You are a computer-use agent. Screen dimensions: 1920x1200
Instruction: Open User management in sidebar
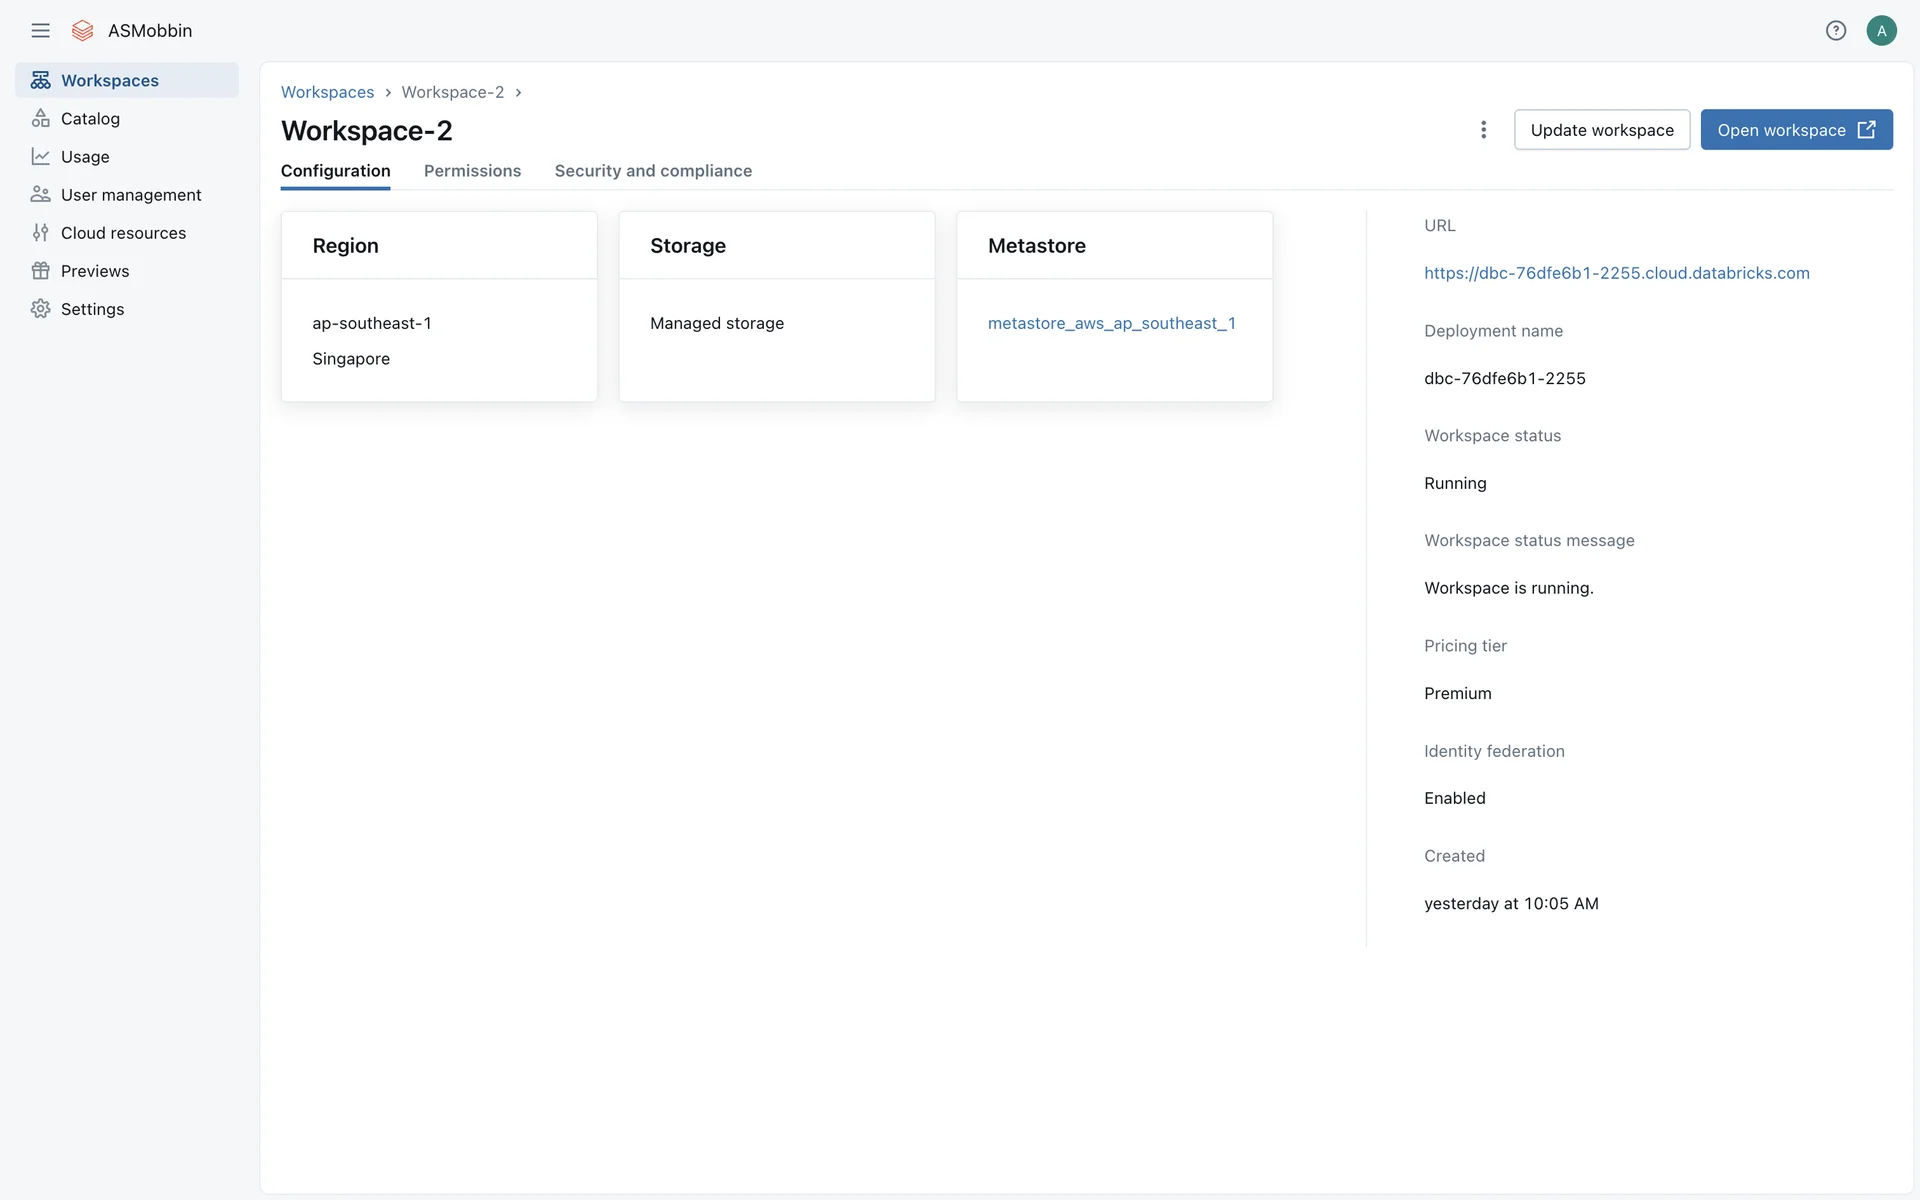click(x=131, y=195)
